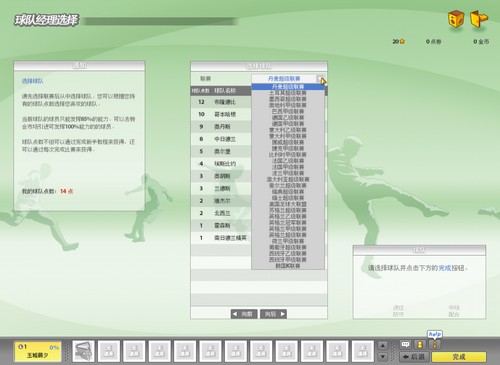Choose 英格兰超级联赛 from league list

(x=288, y=235)
